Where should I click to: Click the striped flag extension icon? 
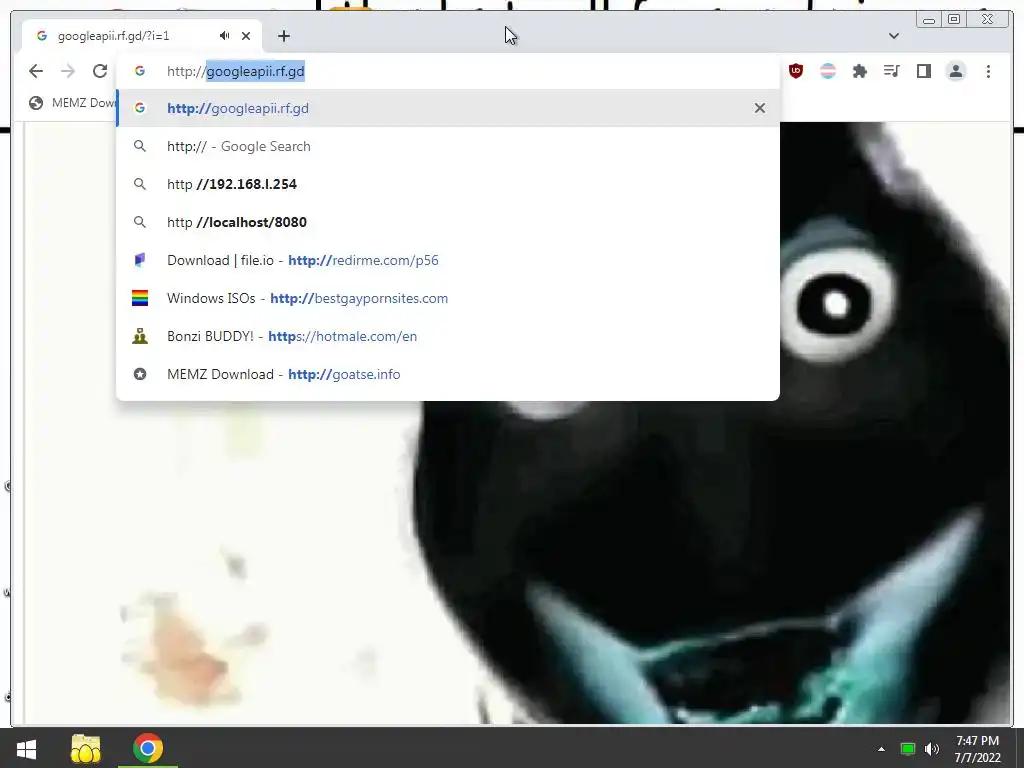(827, 71)
